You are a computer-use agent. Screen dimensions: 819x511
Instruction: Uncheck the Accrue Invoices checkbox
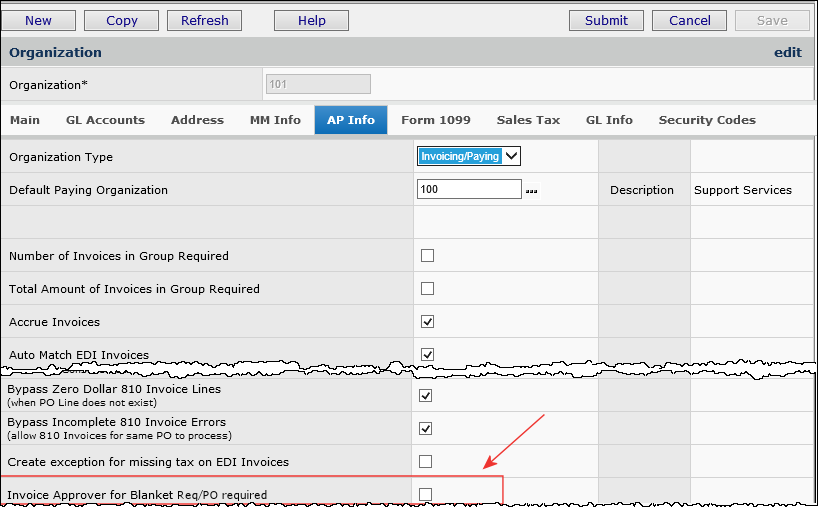coord(427,322)
